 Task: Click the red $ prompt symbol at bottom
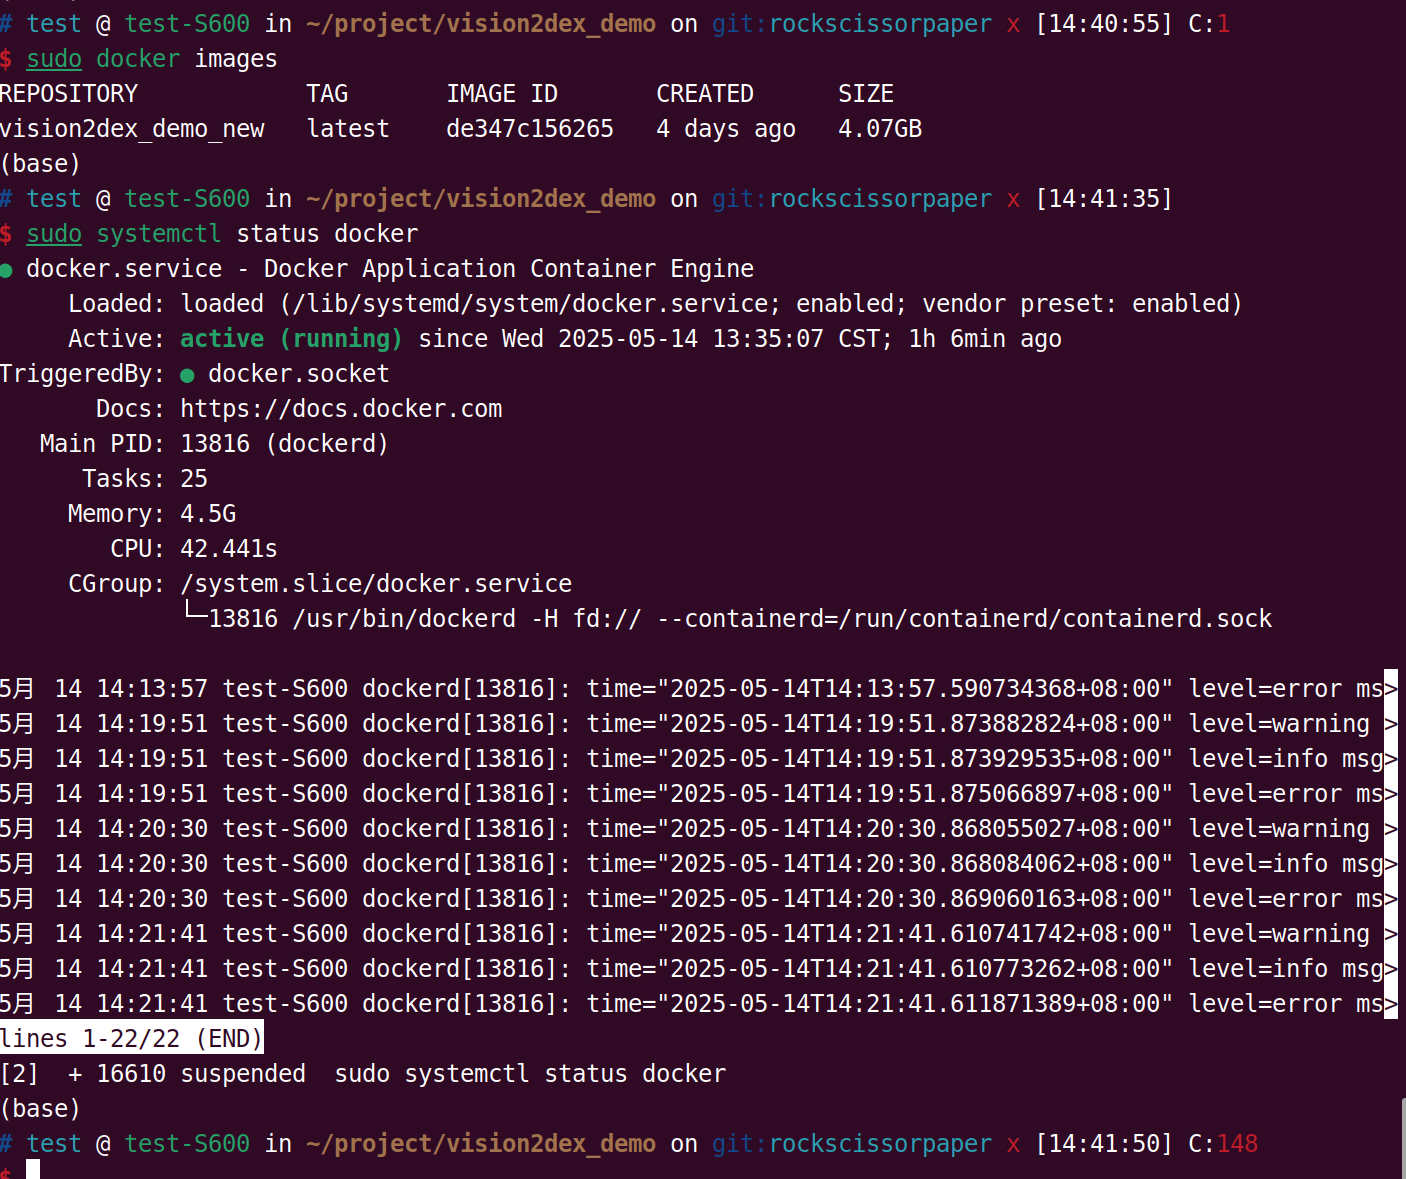pos(6,1175)
